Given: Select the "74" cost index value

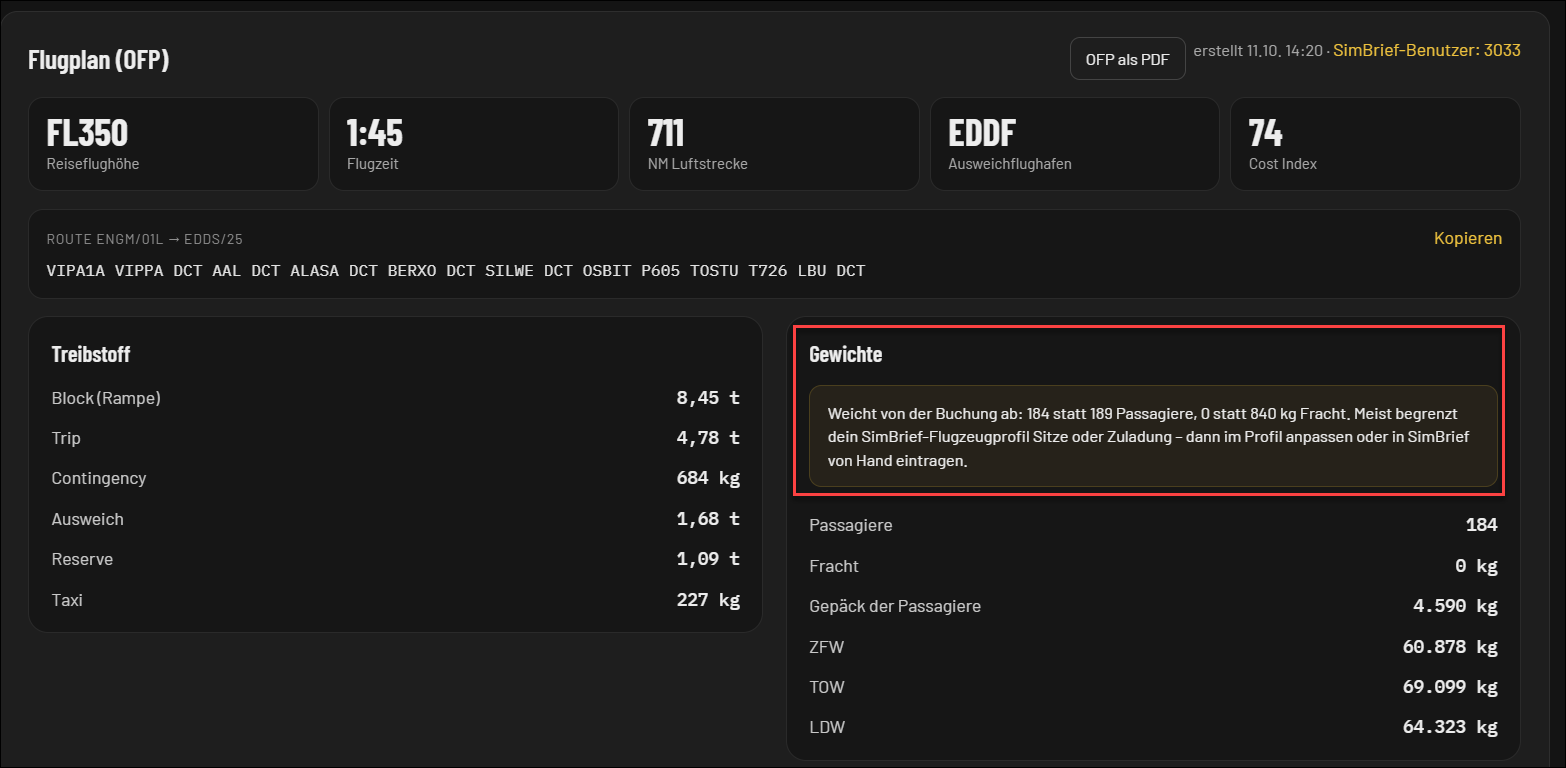Looking at the screenshot, I should point(1266,133).
